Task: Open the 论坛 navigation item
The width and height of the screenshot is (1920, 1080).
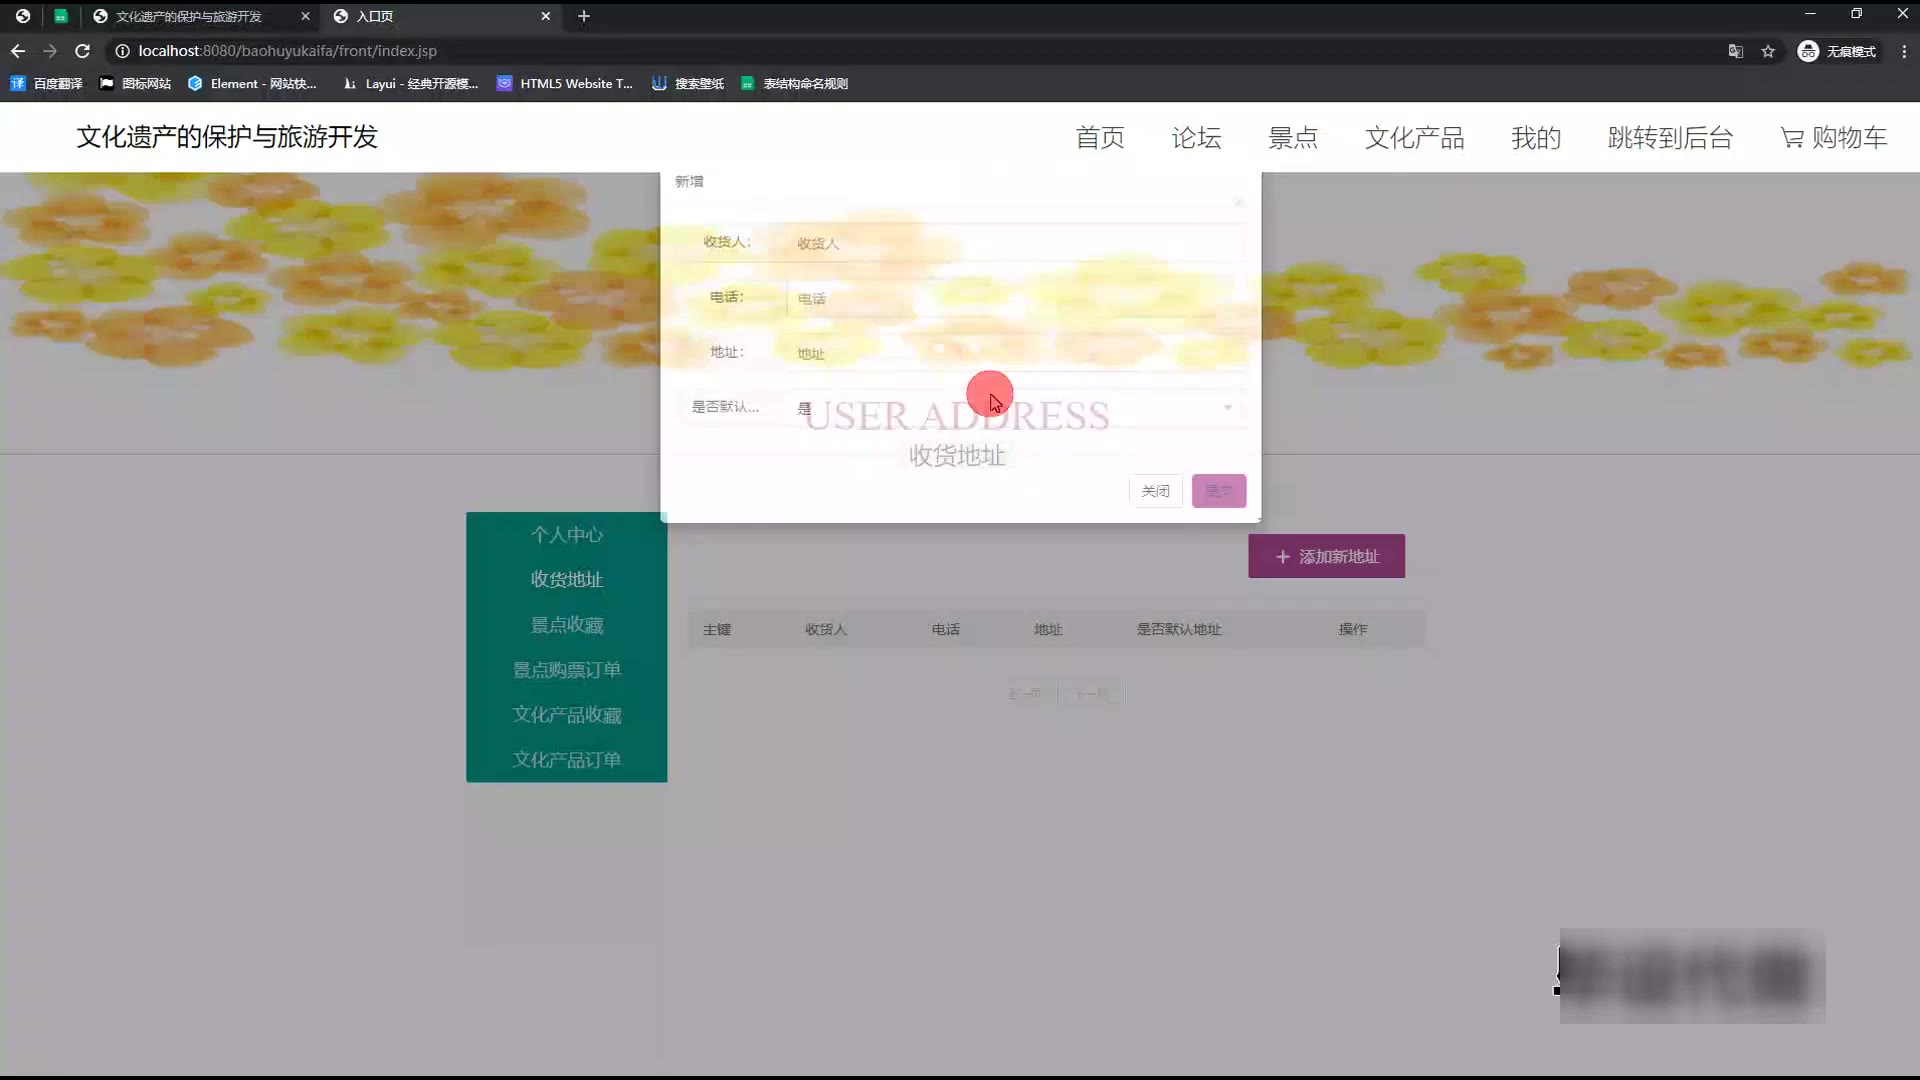Action: (1196, 138)
